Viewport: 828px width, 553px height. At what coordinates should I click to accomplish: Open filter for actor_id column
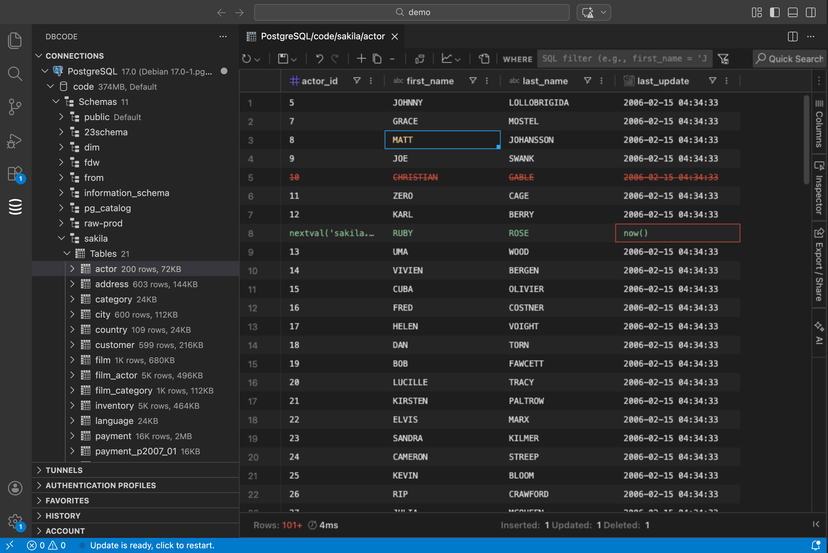357,81
